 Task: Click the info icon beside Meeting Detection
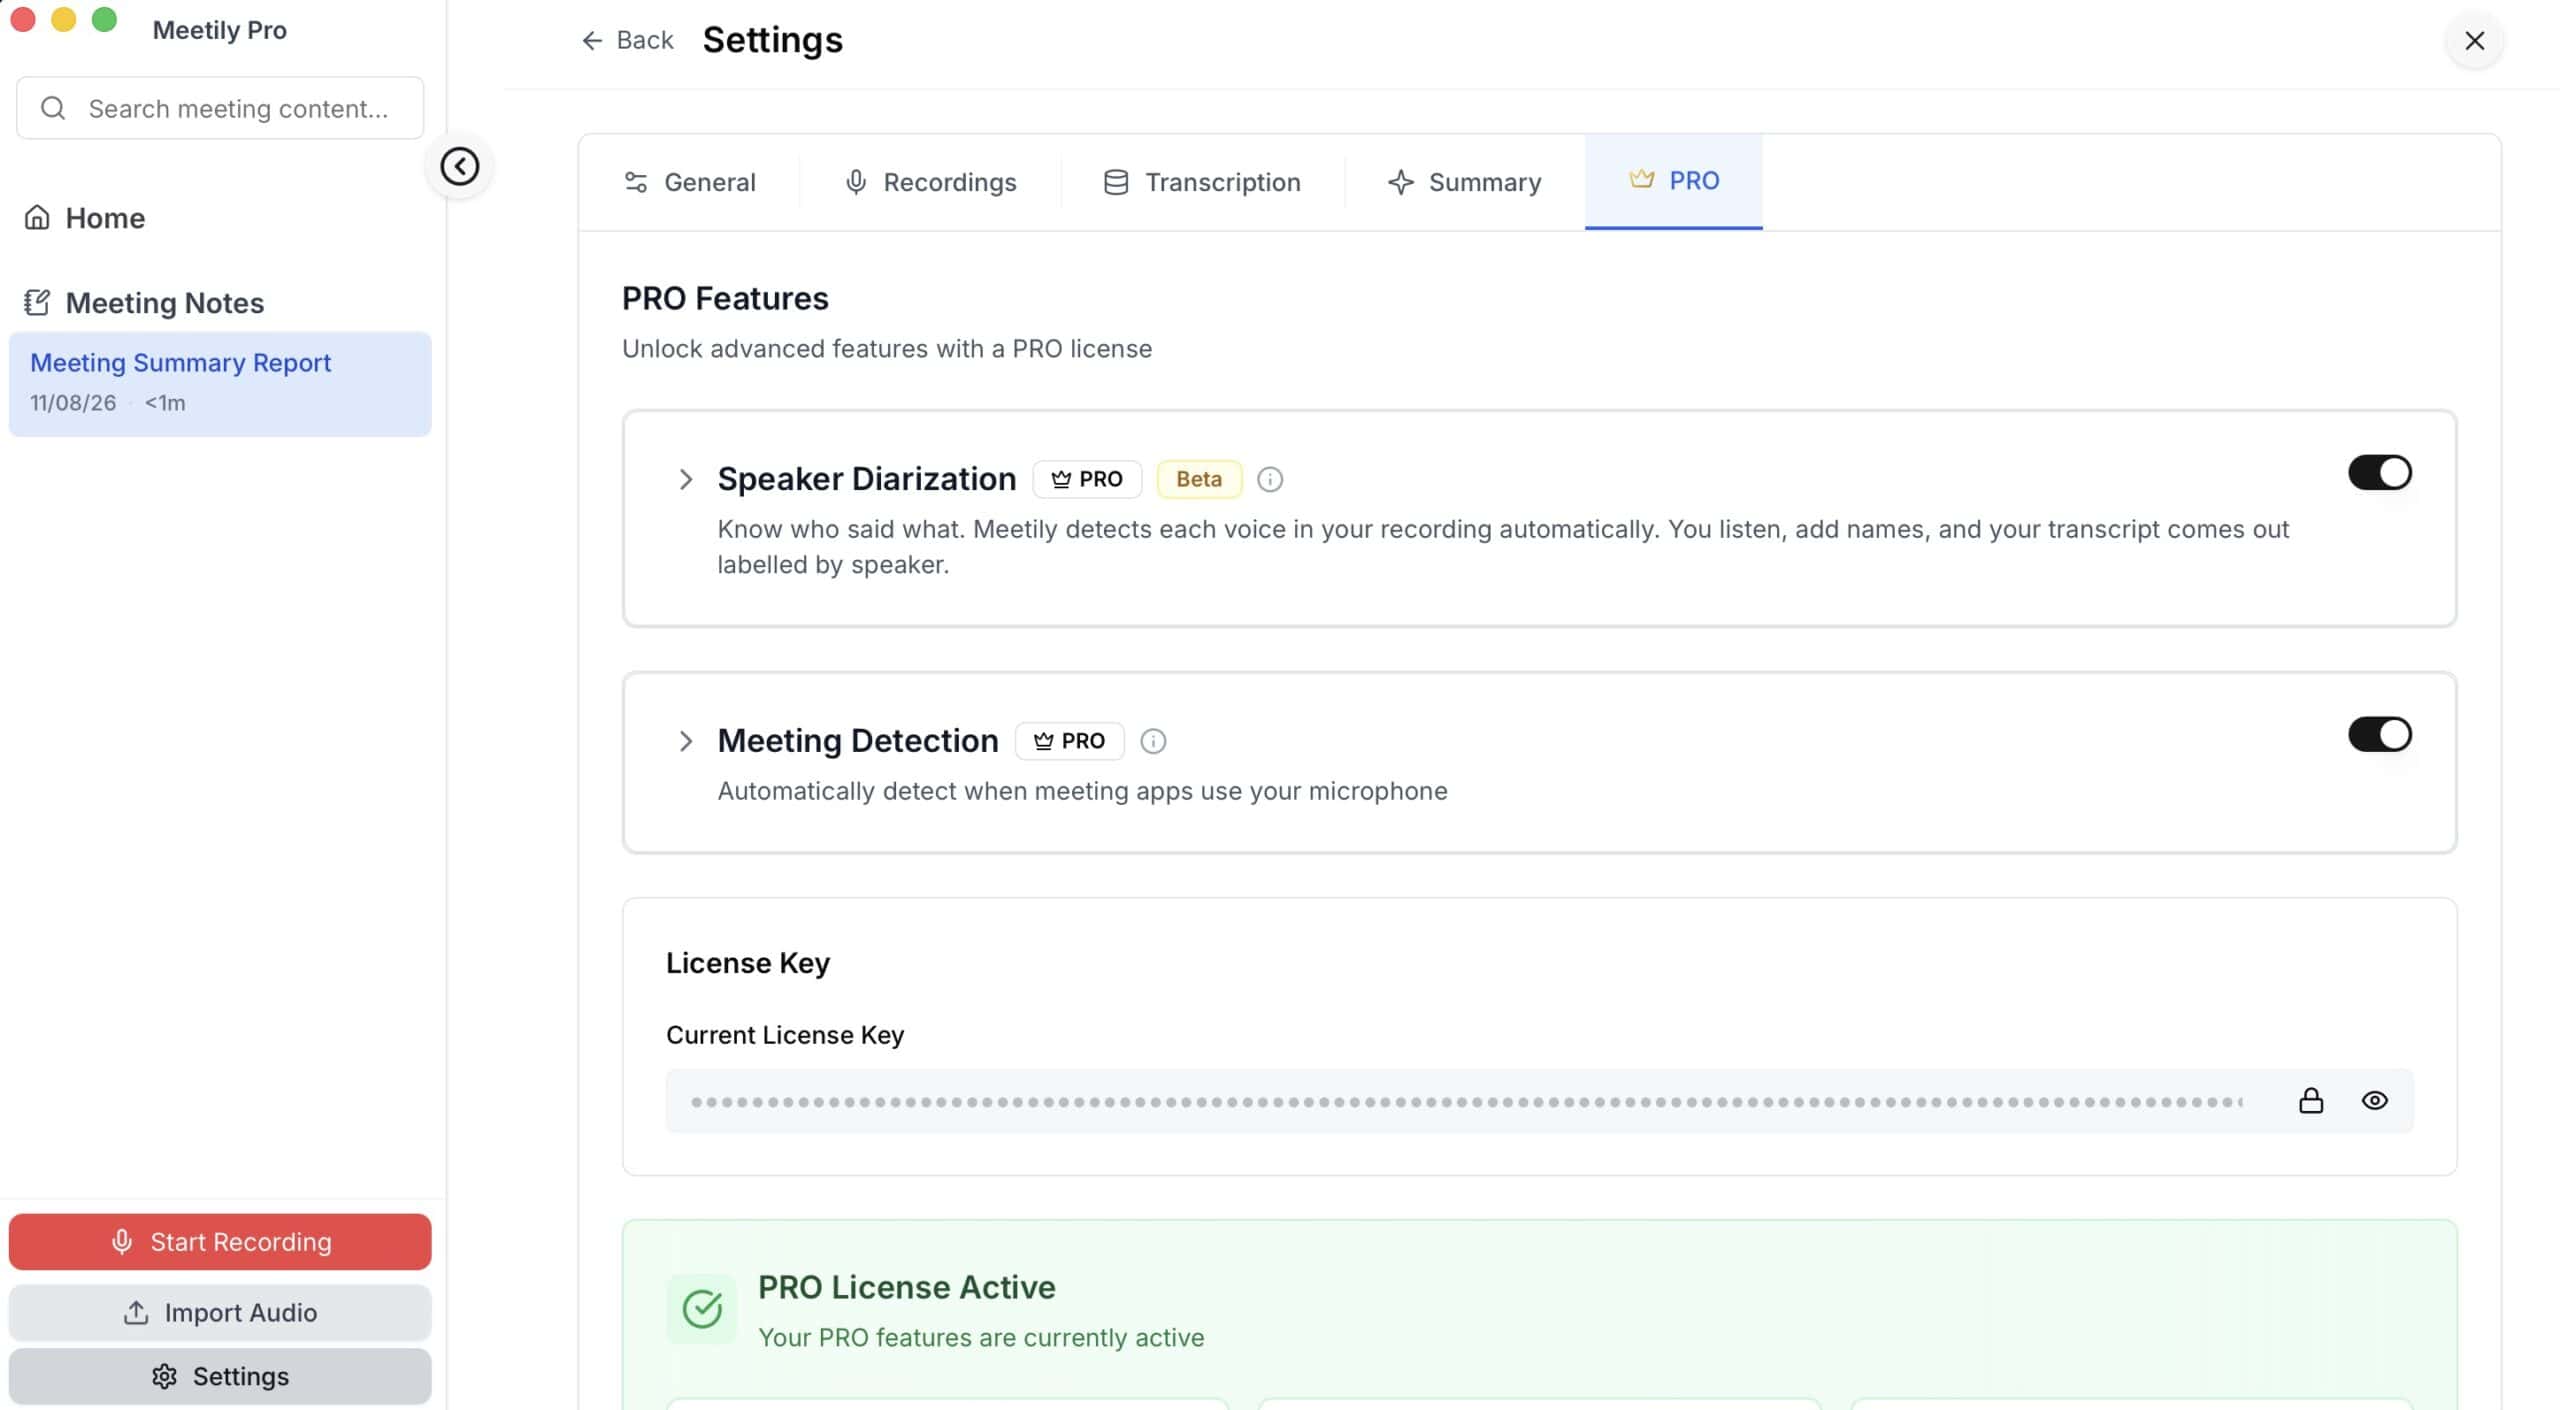tap(1153, 741)
